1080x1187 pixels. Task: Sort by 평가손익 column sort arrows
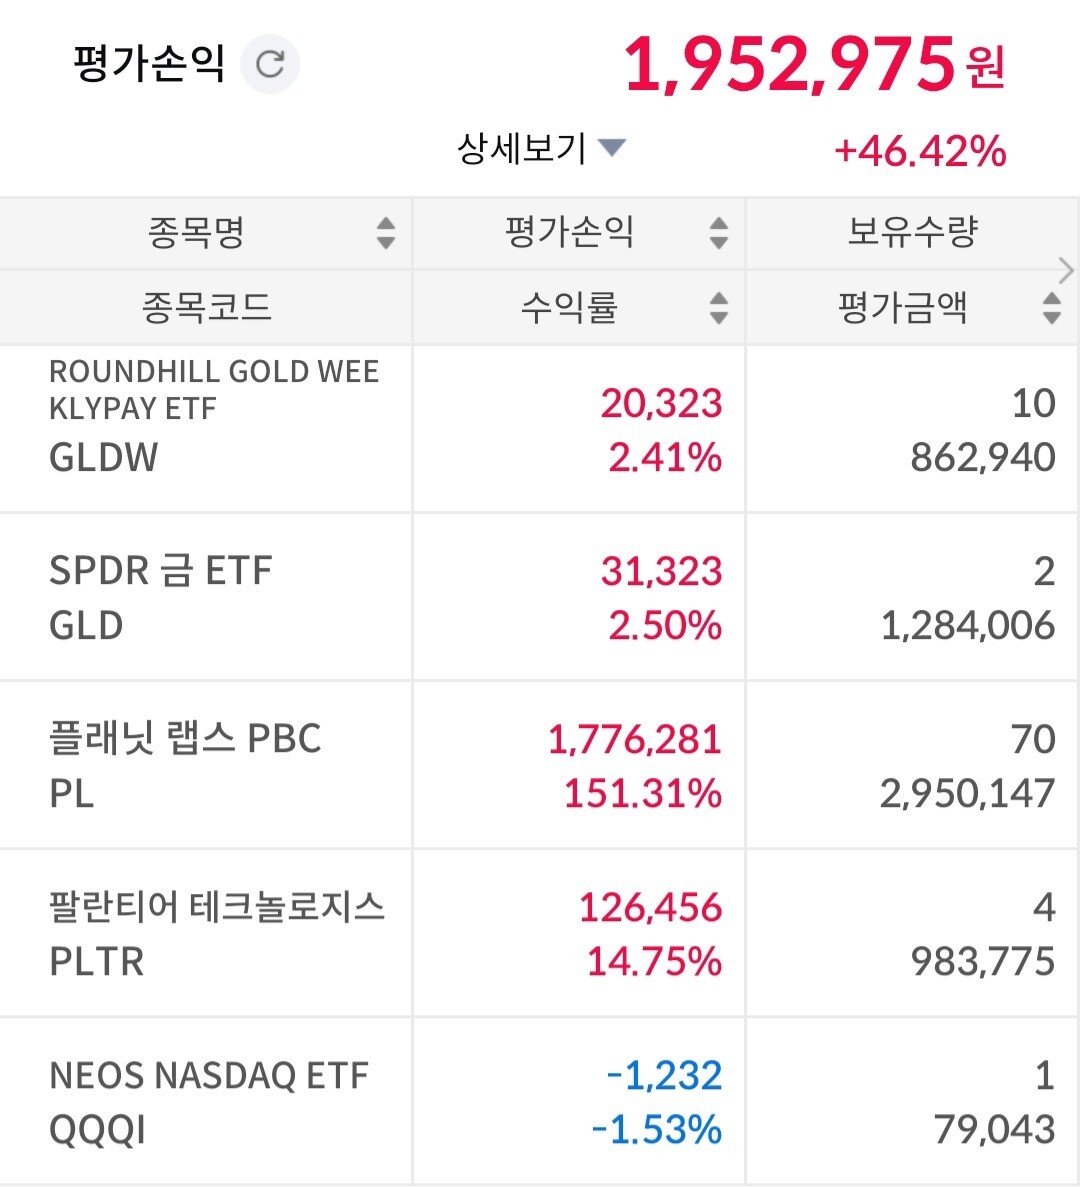click(718, 233)
